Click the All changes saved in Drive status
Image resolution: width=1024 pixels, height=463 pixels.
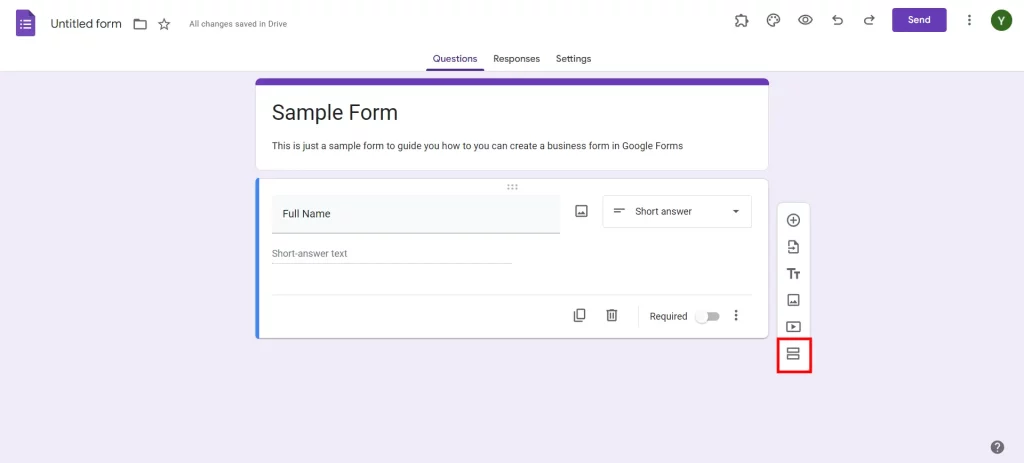(238, 24)
